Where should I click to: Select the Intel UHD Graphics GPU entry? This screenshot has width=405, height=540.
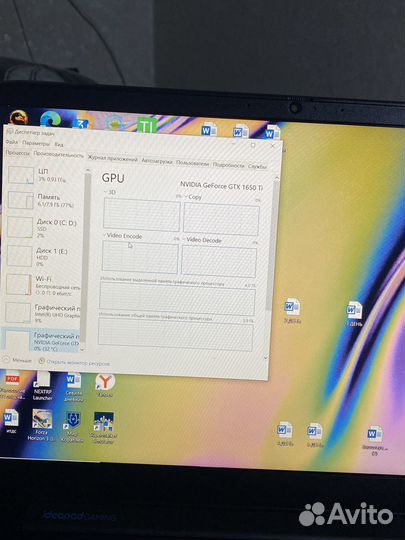pyautogui.click(x=41, y=313)
